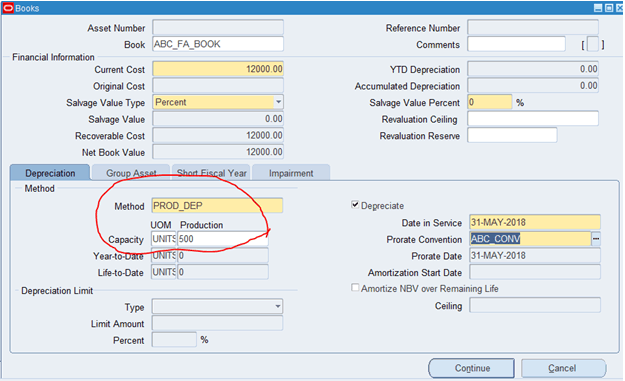Expand the Depreciation Limit Type dropdown
This screenshot has width=625, height=381.
tap(278, 306)
